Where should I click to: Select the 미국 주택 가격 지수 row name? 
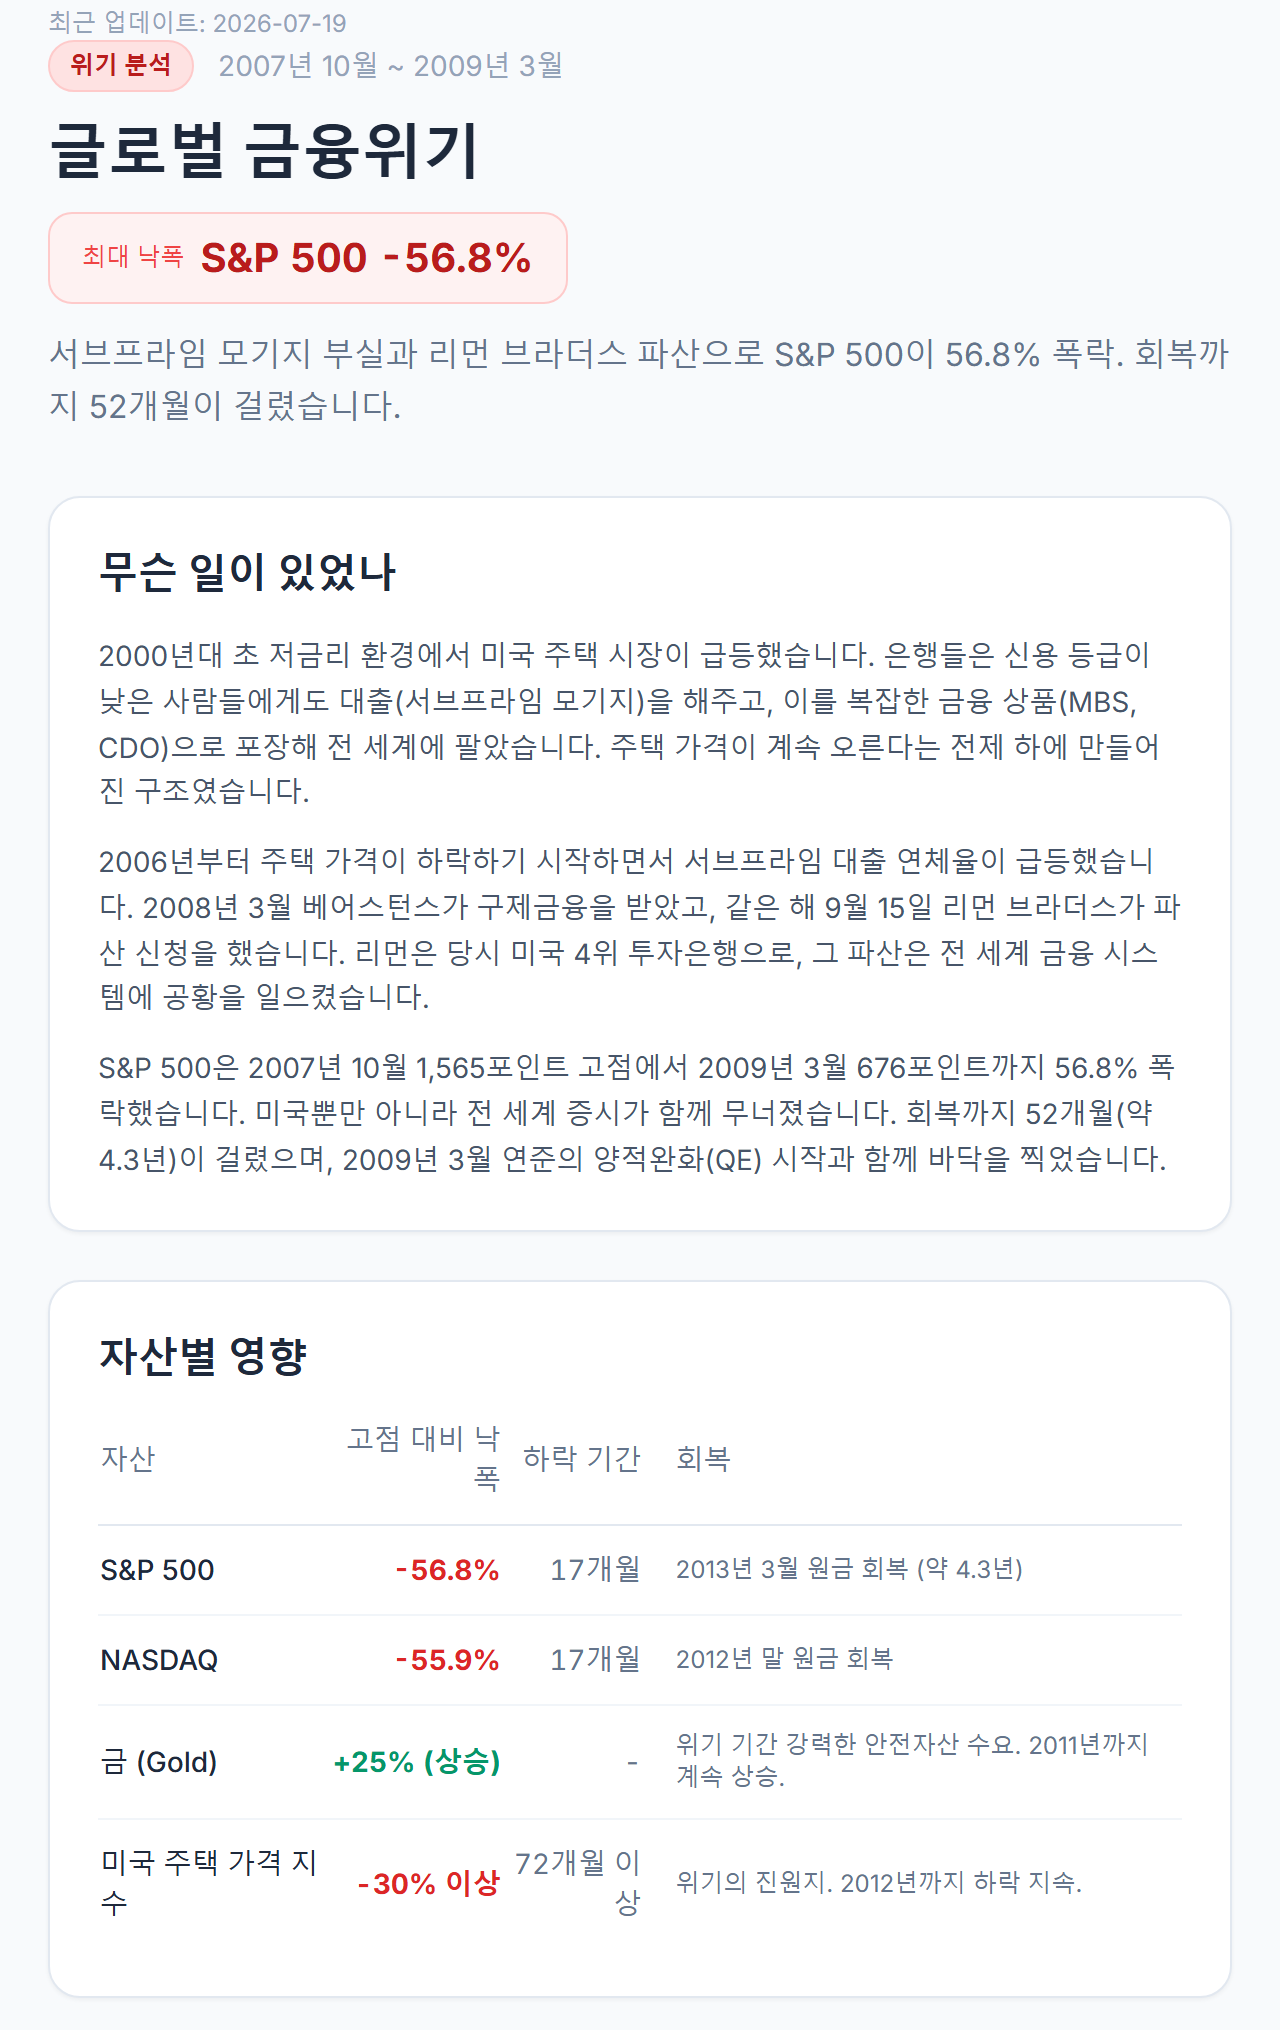[x=208, y=1883]
